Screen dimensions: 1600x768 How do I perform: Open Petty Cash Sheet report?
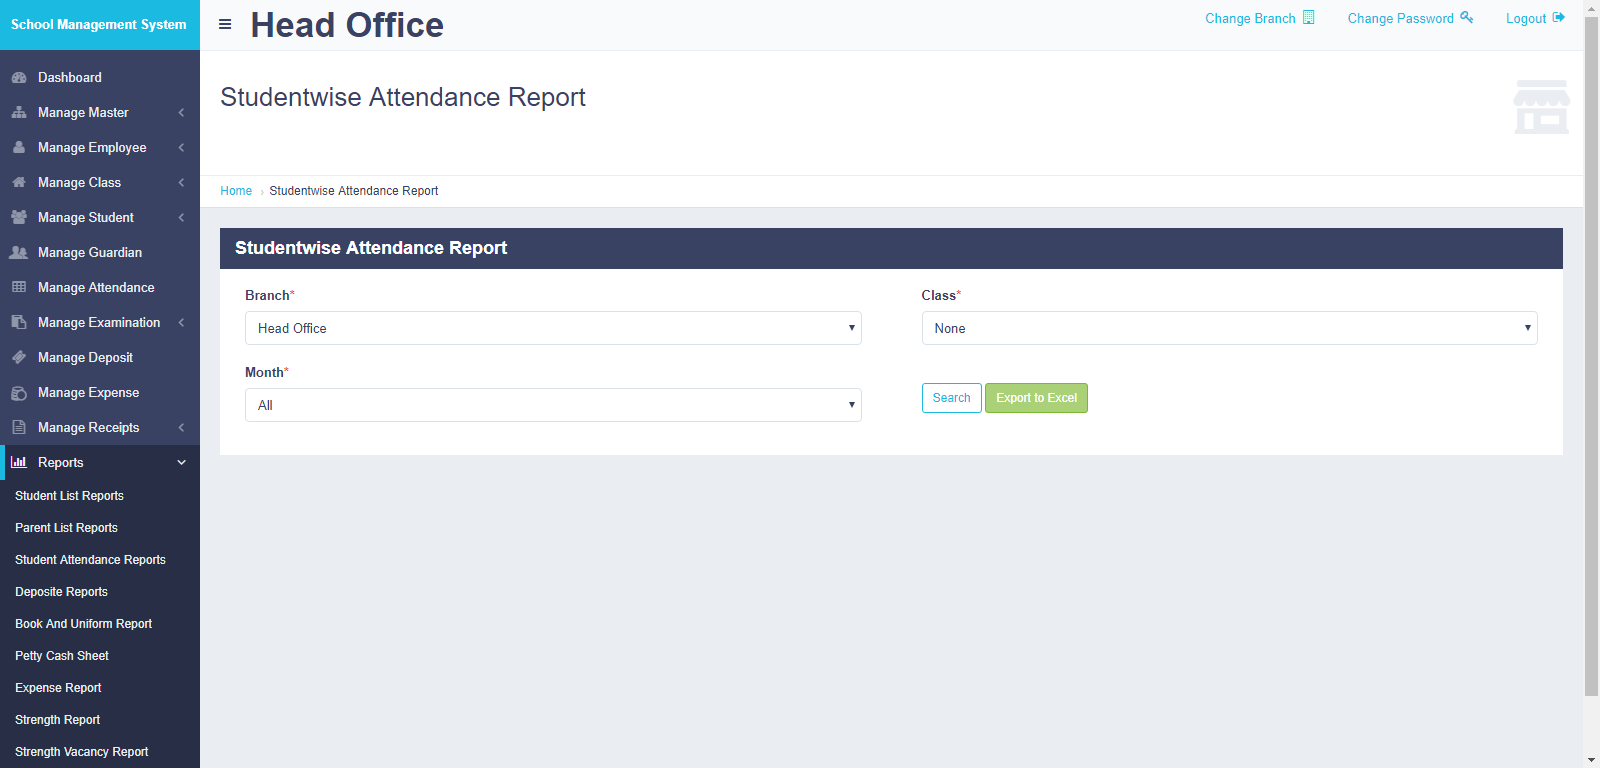[62, 656]
